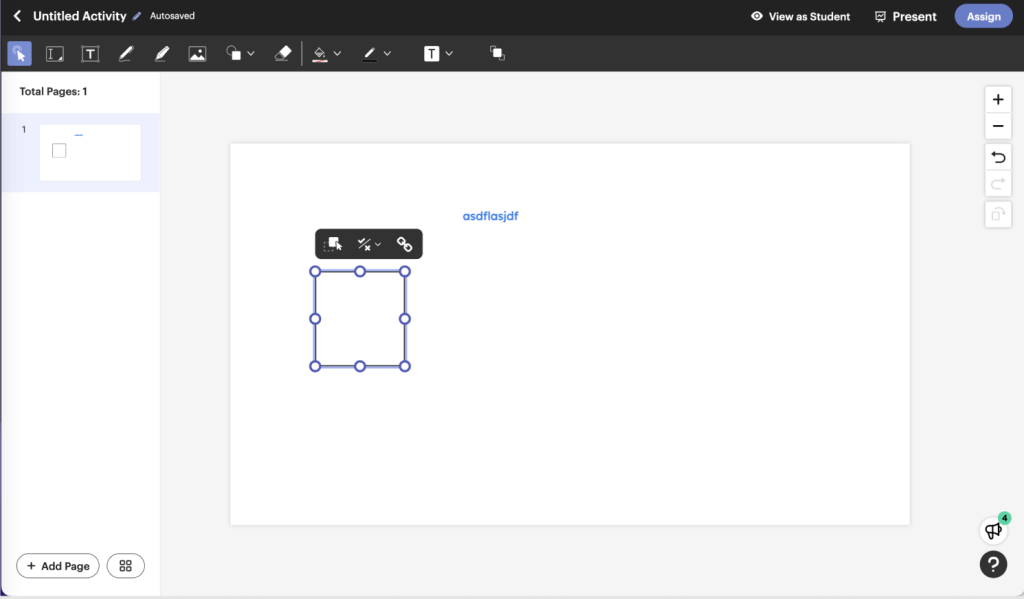Viewport: 1024px width, 599px height.
Task: Click the link icon above the square
Action: click(404, 244)
